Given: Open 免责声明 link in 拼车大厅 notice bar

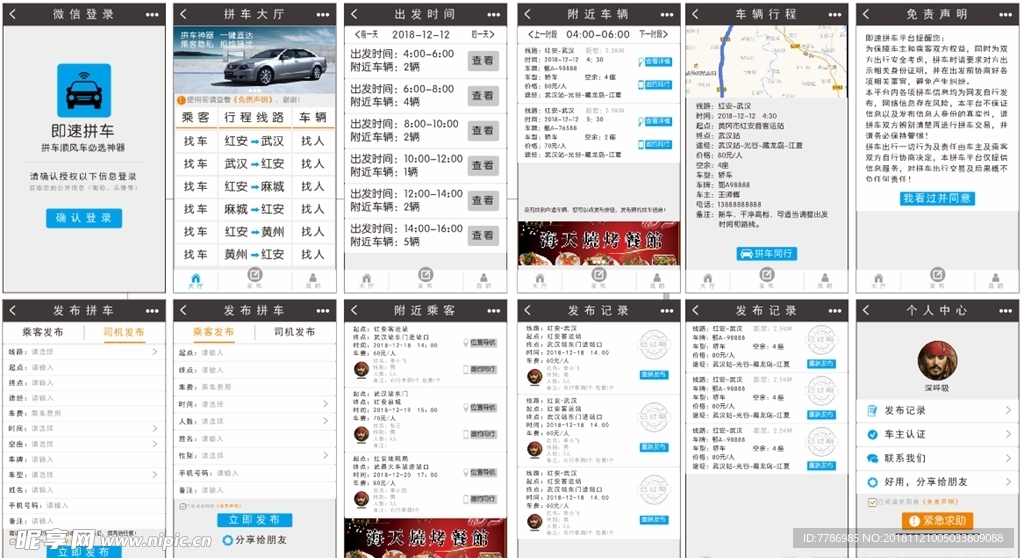Looking at the screenshot, I should [253, 100].
